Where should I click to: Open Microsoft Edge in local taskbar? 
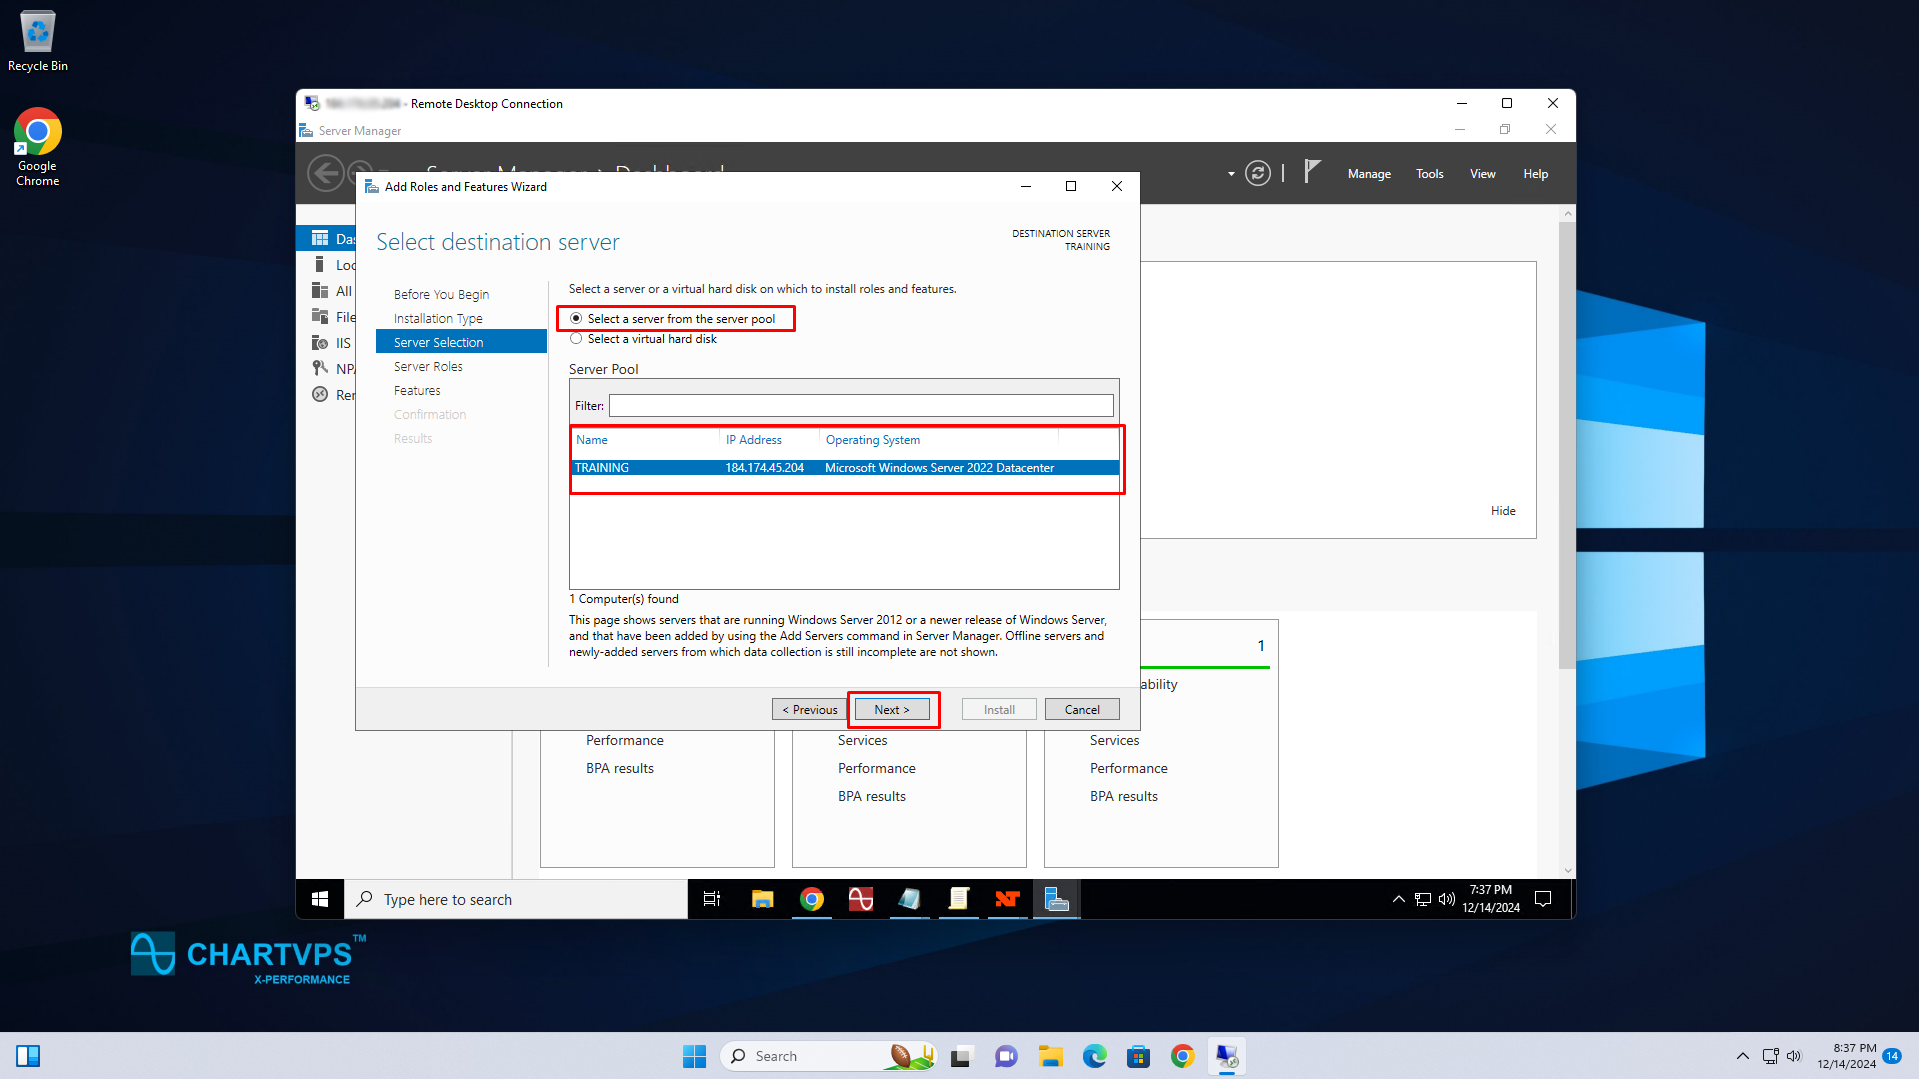[1094, 1056]
